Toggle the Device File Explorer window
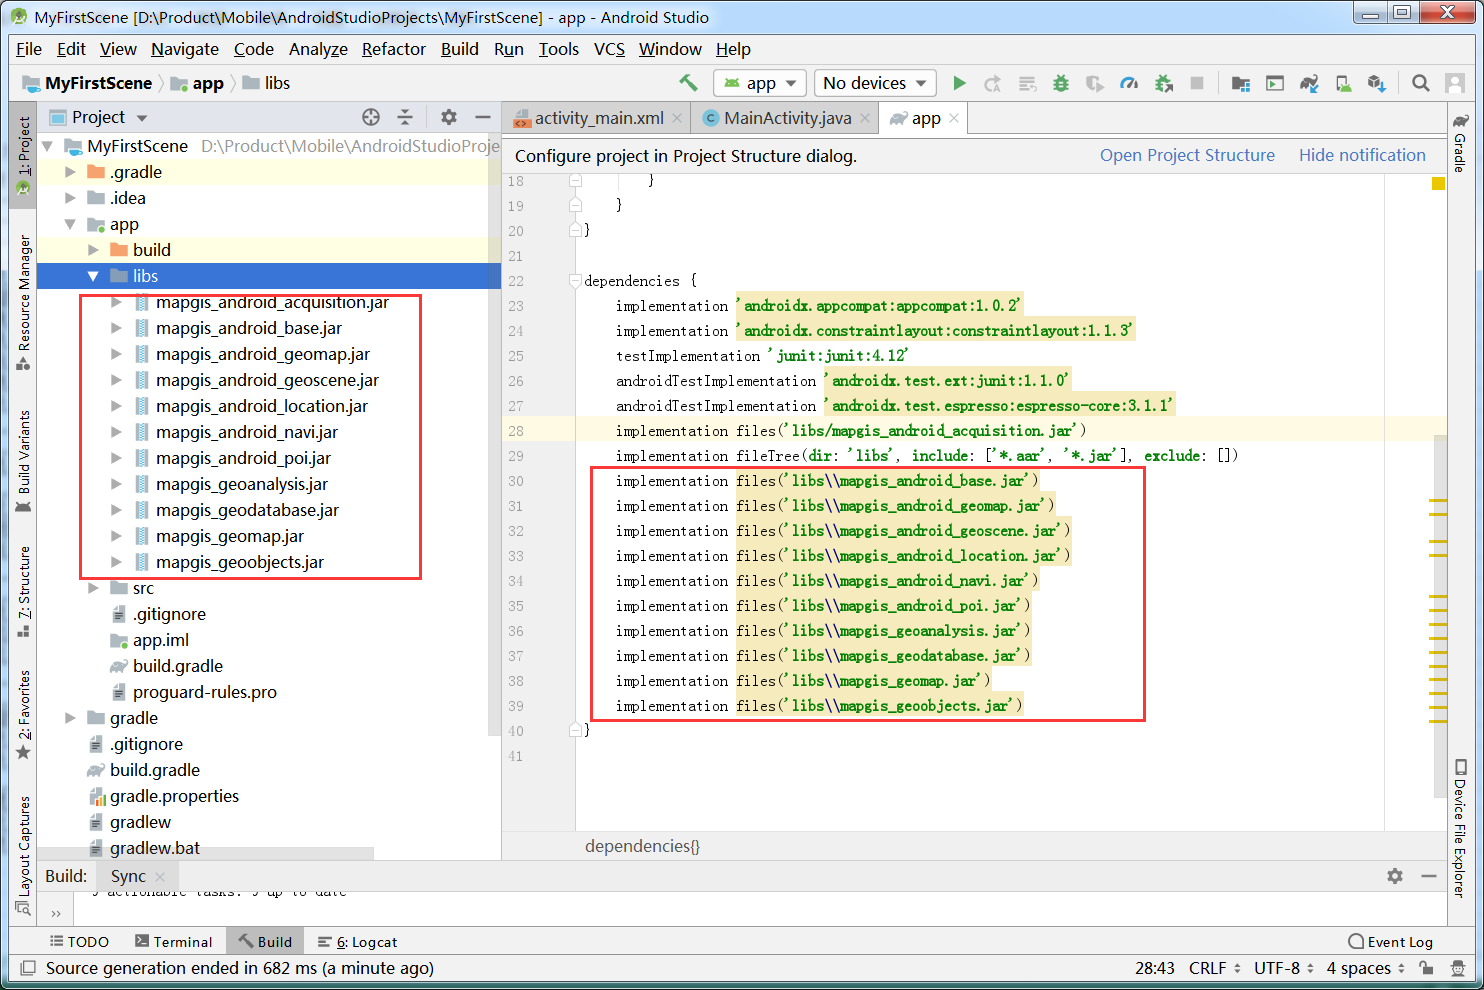 point(1460,828)
